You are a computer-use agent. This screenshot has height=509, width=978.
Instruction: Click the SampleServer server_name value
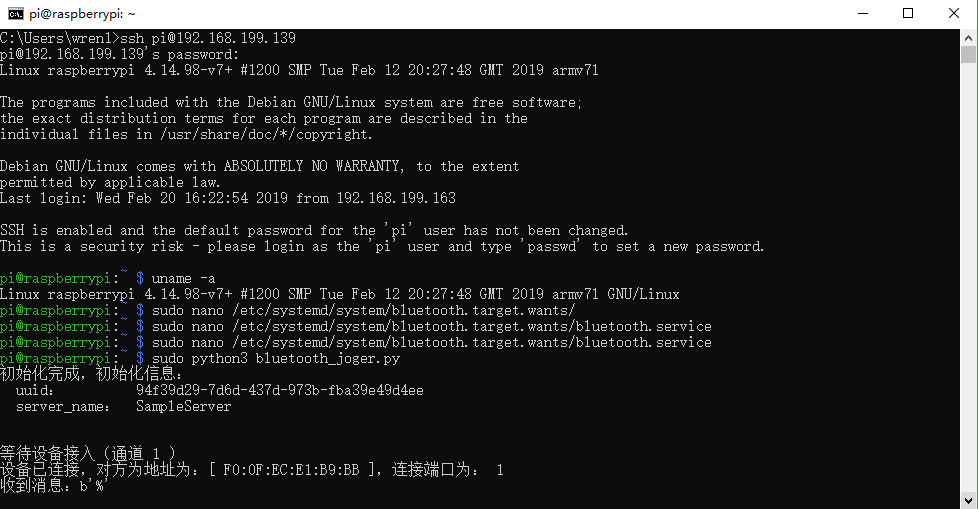click(183, 407)
